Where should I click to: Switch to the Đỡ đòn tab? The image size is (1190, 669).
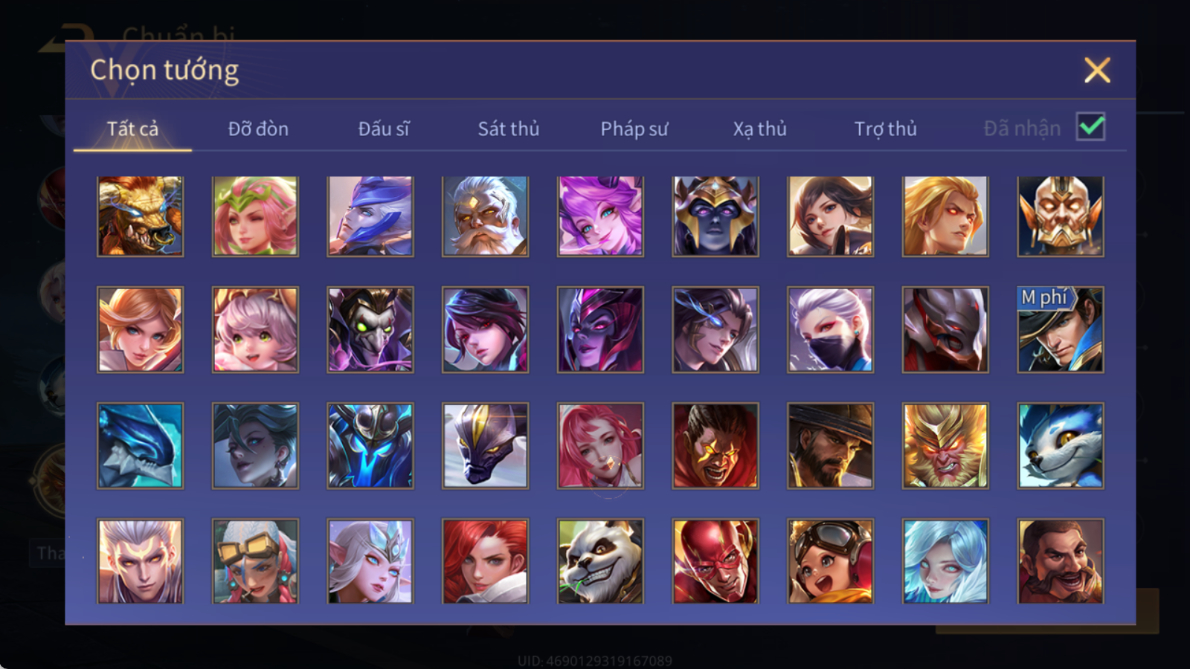(x=258, y=129)
